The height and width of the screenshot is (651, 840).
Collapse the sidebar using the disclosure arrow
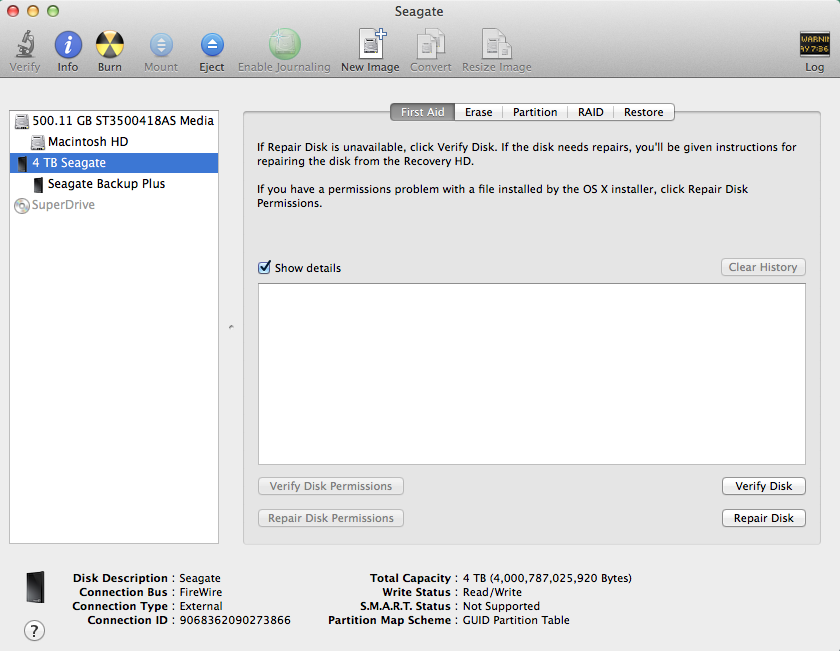(x=231, y=326)
